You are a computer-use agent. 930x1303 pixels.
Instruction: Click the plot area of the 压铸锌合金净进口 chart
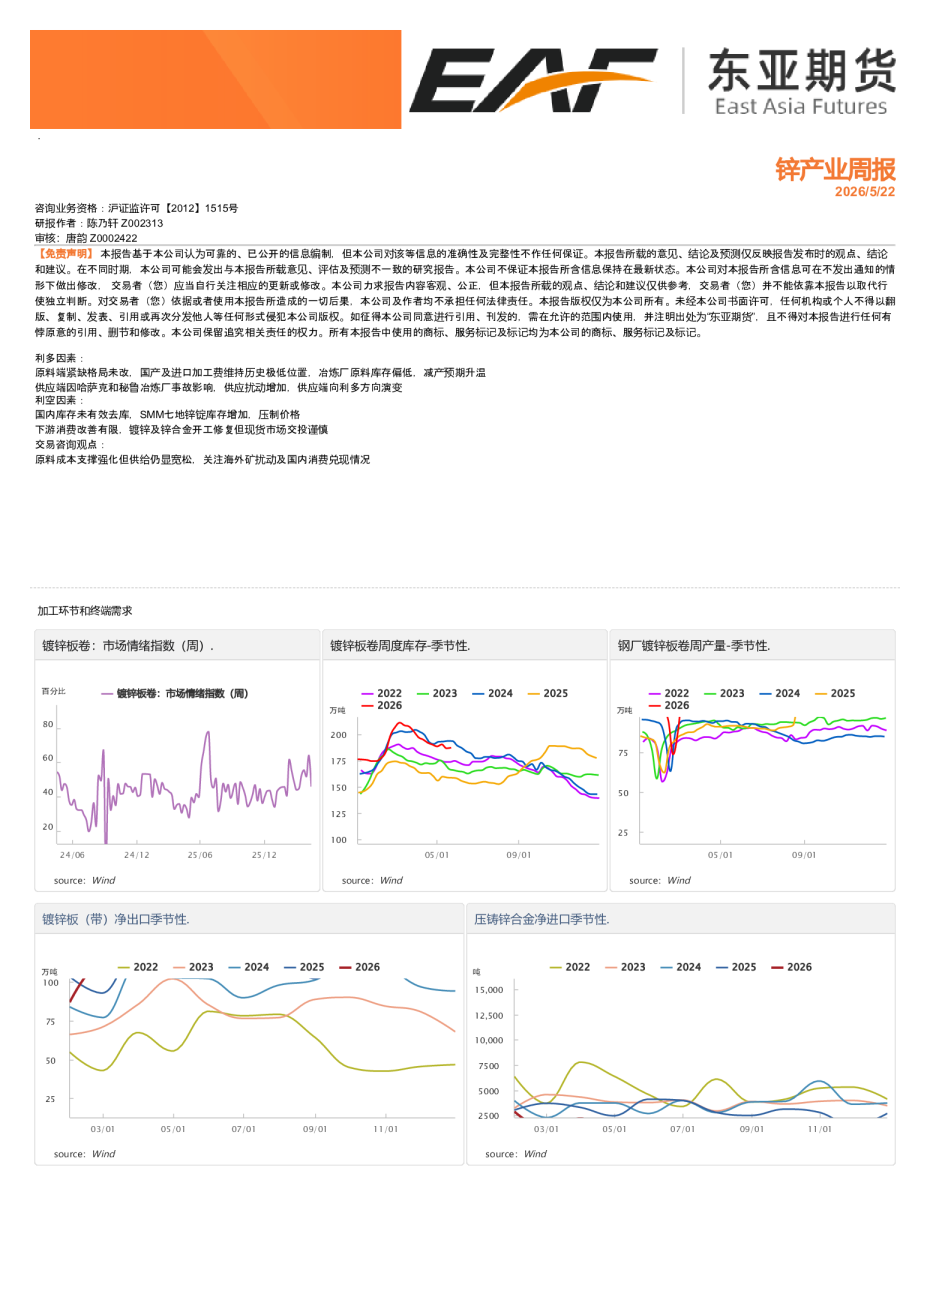700,1050
